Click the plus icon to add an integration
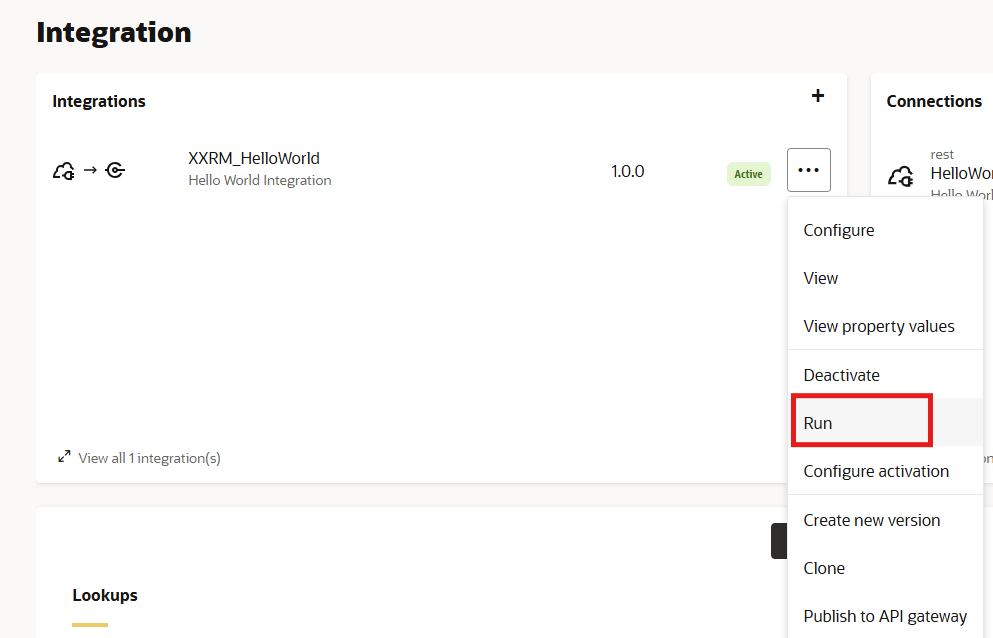The width and height of the screenshot is (993, 638). click(817, 96)
